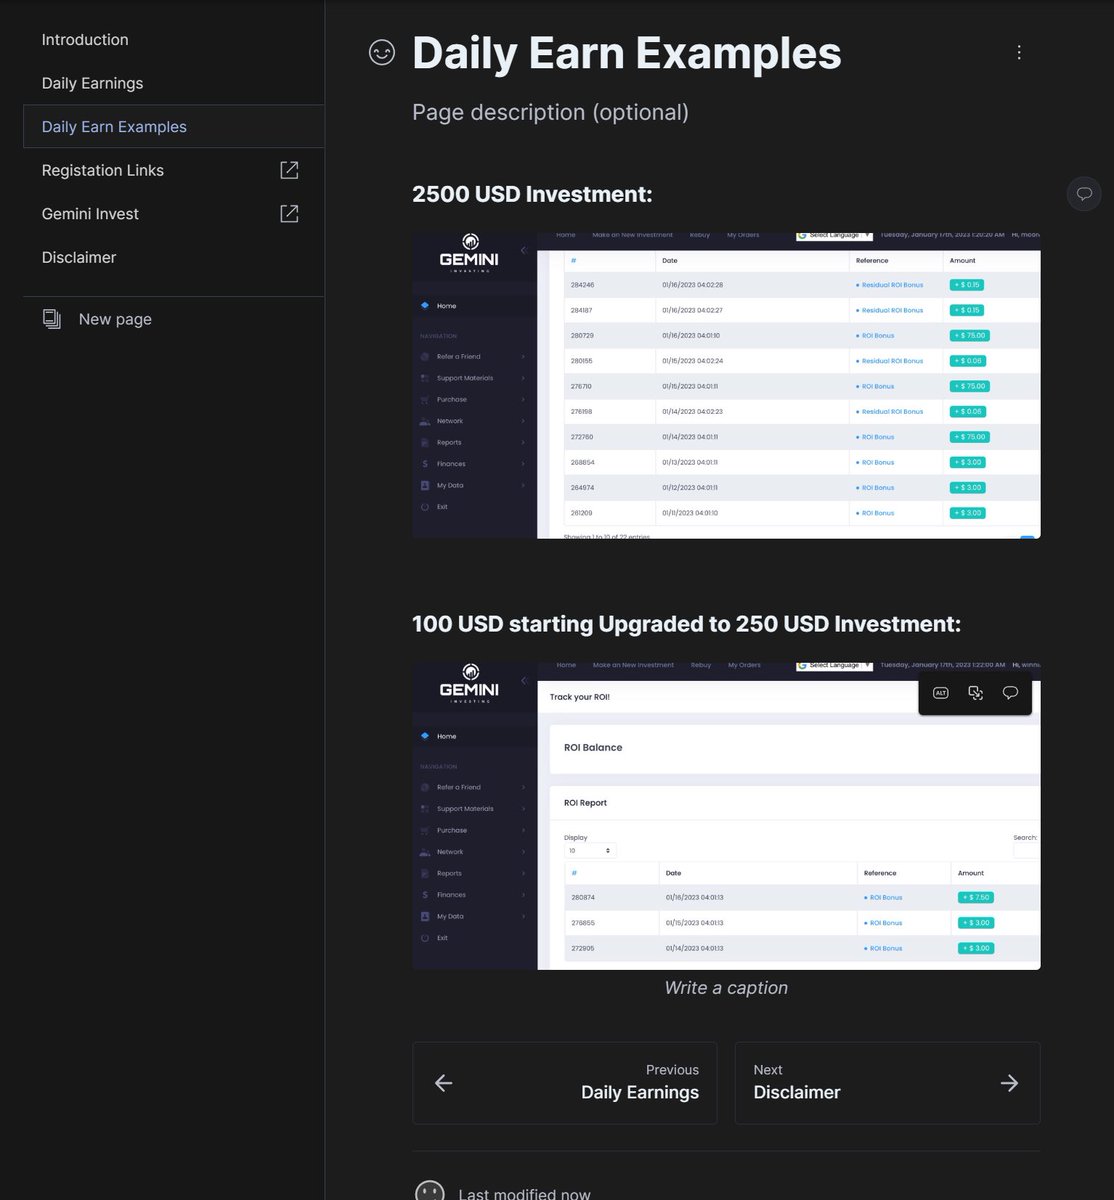Replace the selected image
Screen dimensions: 1114x1200
975,692
